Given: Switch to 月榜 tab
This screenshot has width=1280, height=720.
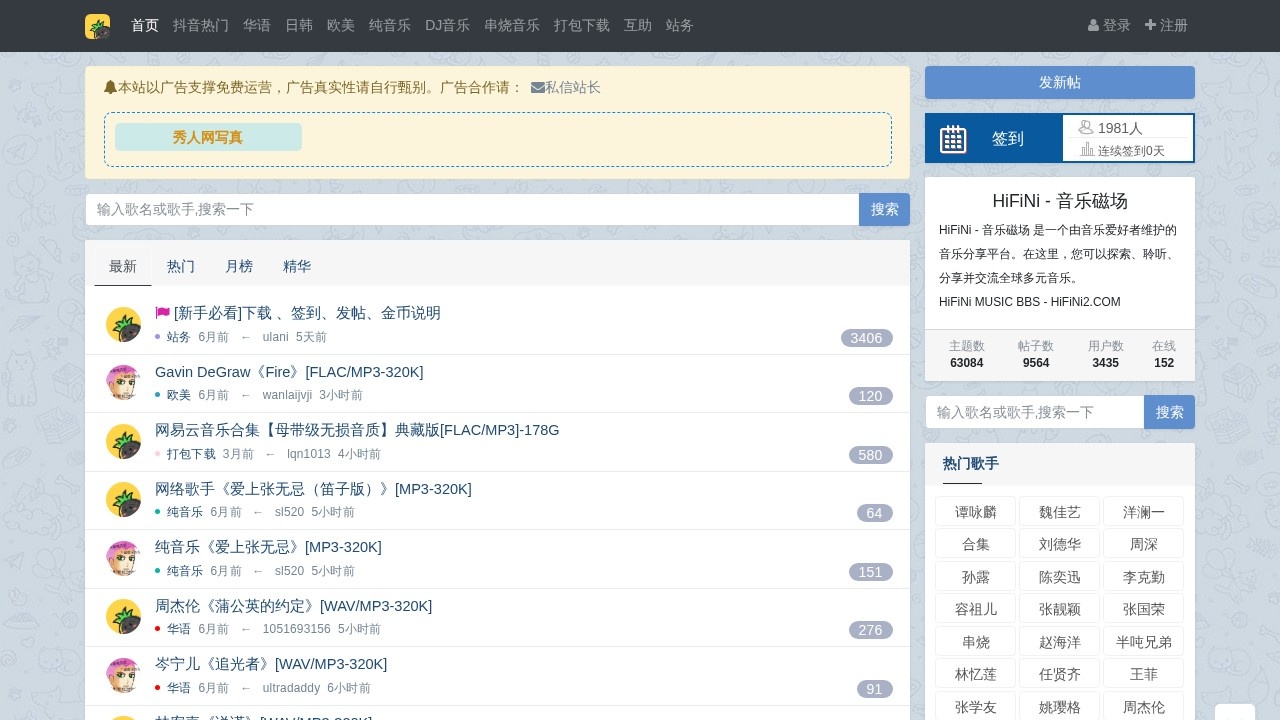Looking at the screenshot, I should tap(239, 267).
